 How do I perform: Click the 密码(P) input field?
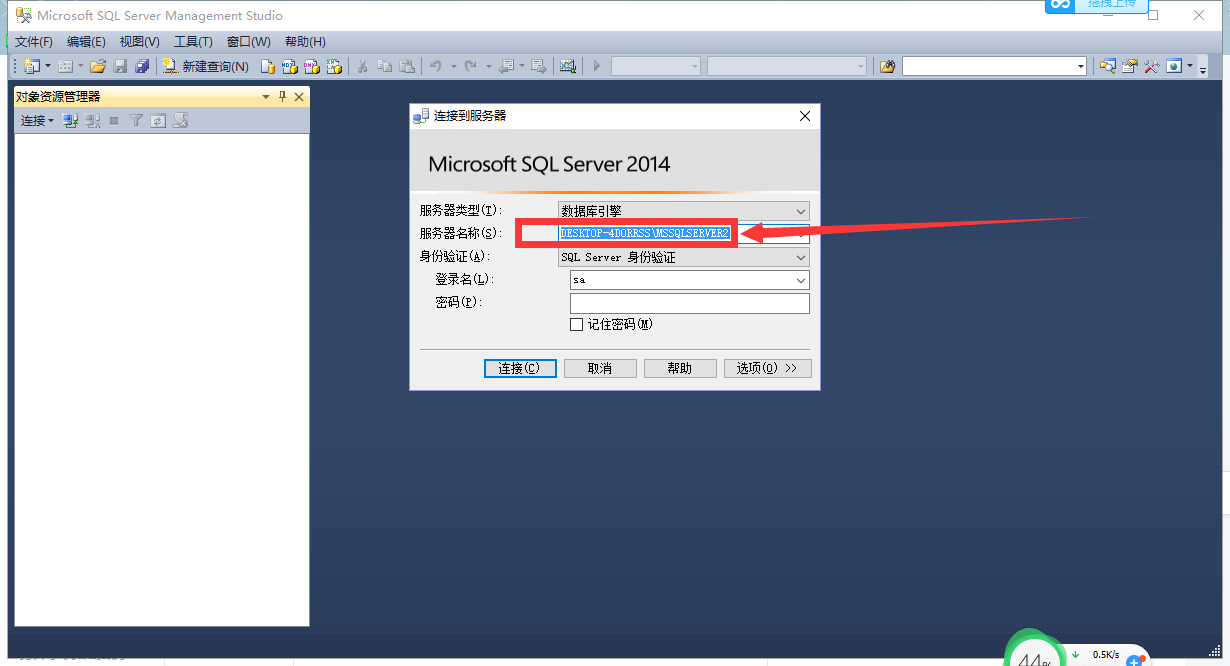pos(689,303)
